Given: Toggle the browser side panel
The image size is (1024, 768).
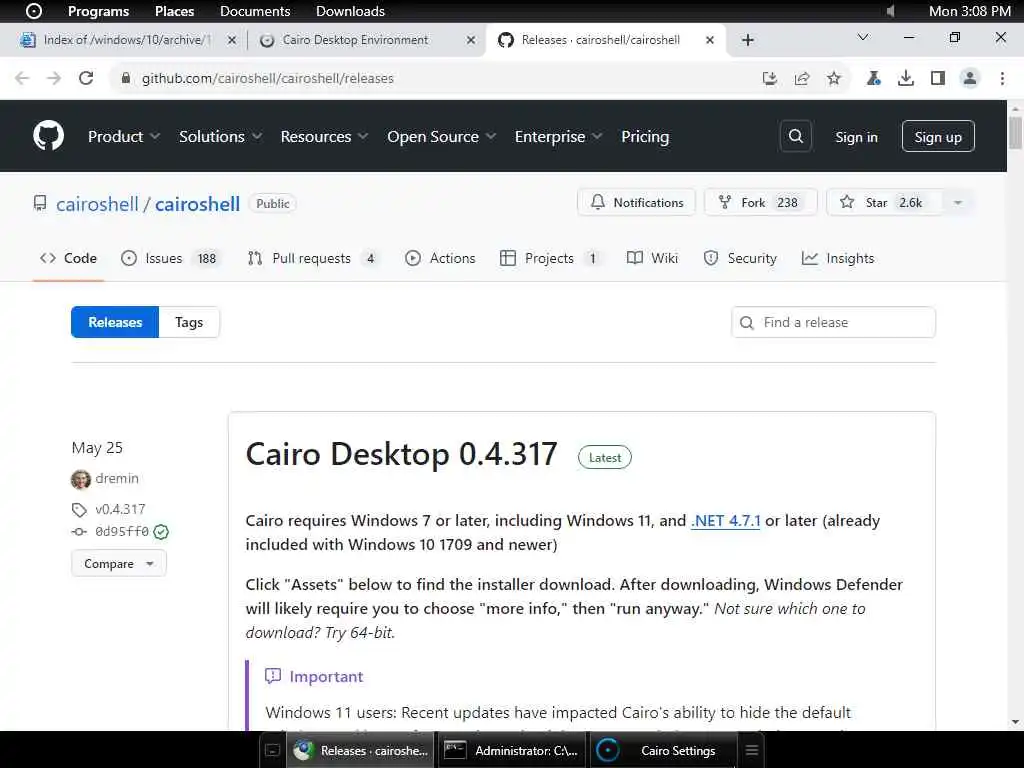Looking at the screenshot, I should tap(938, 78).
